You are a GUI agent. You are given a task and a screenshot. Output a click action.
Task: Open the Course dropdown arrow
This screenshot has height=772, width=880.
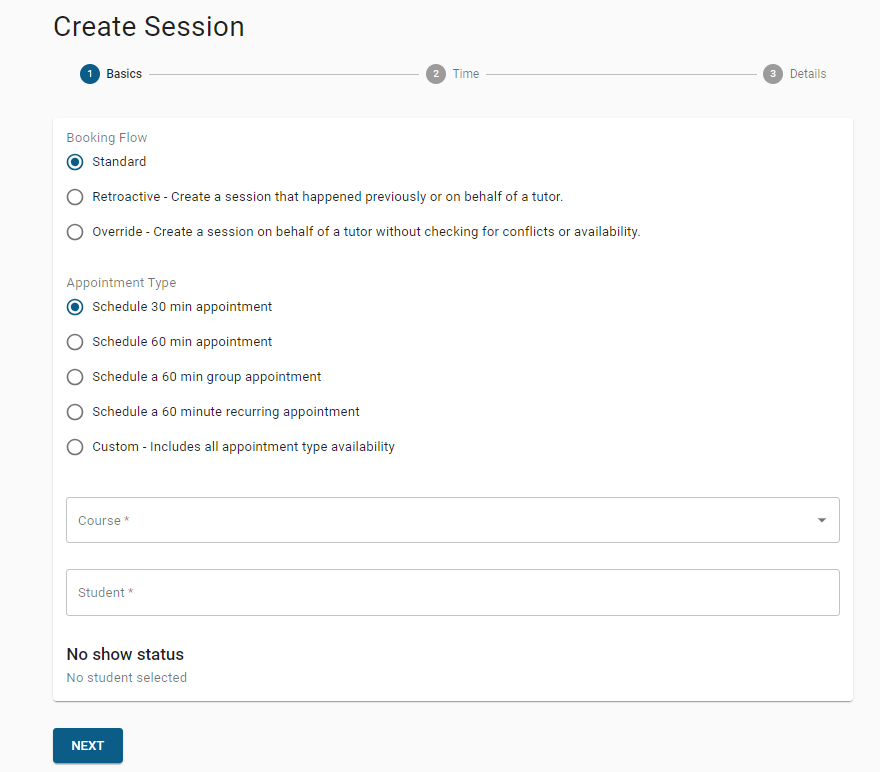(x=821, y=520)
